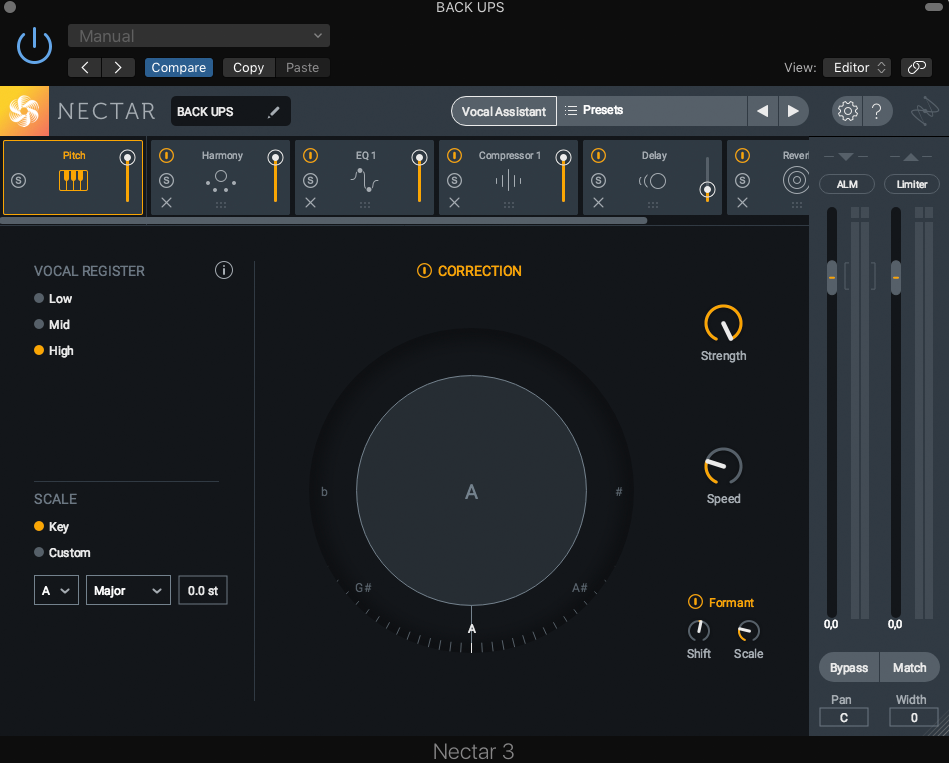The width and height of the screenshot is (950, 763).
Task: Click the iZotope squiggle logo top right
Action: [925, 111]
